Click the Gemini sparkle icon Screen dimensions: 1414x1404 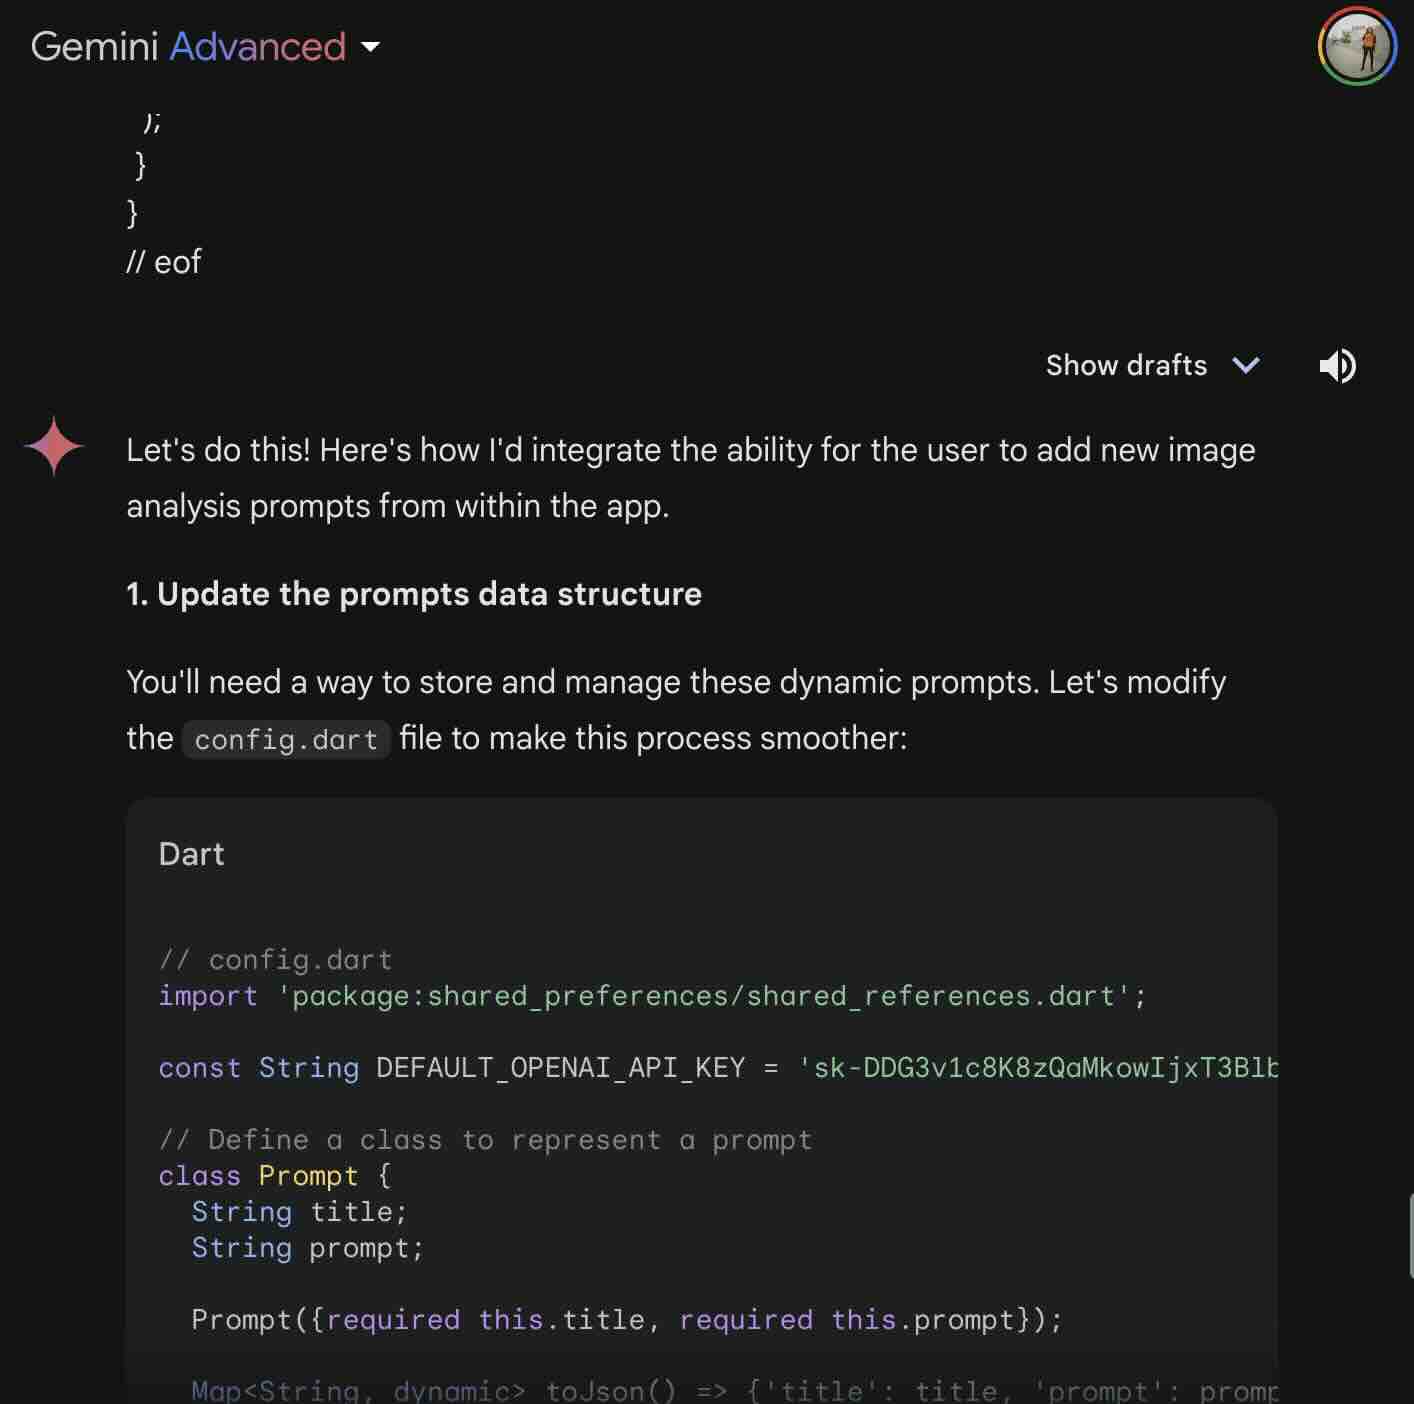(54, 446)
